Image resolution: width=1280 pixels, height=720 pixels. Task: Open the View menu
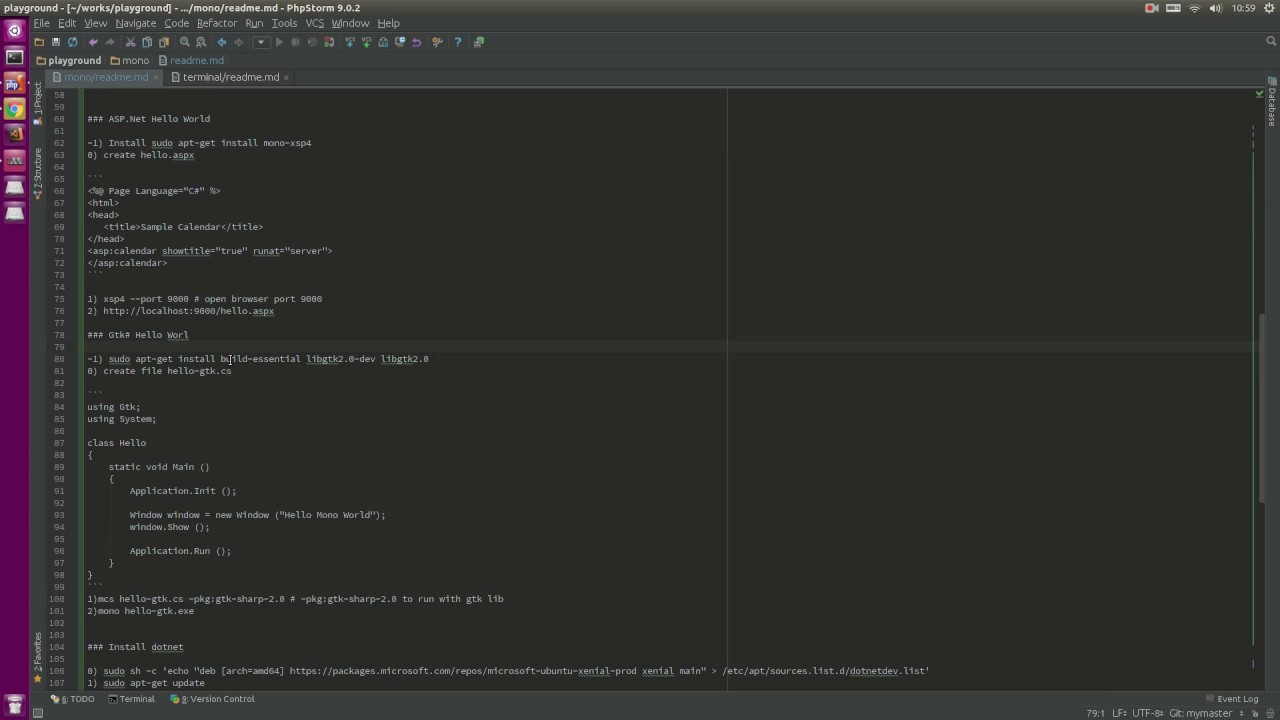click(x=95, y=23)
